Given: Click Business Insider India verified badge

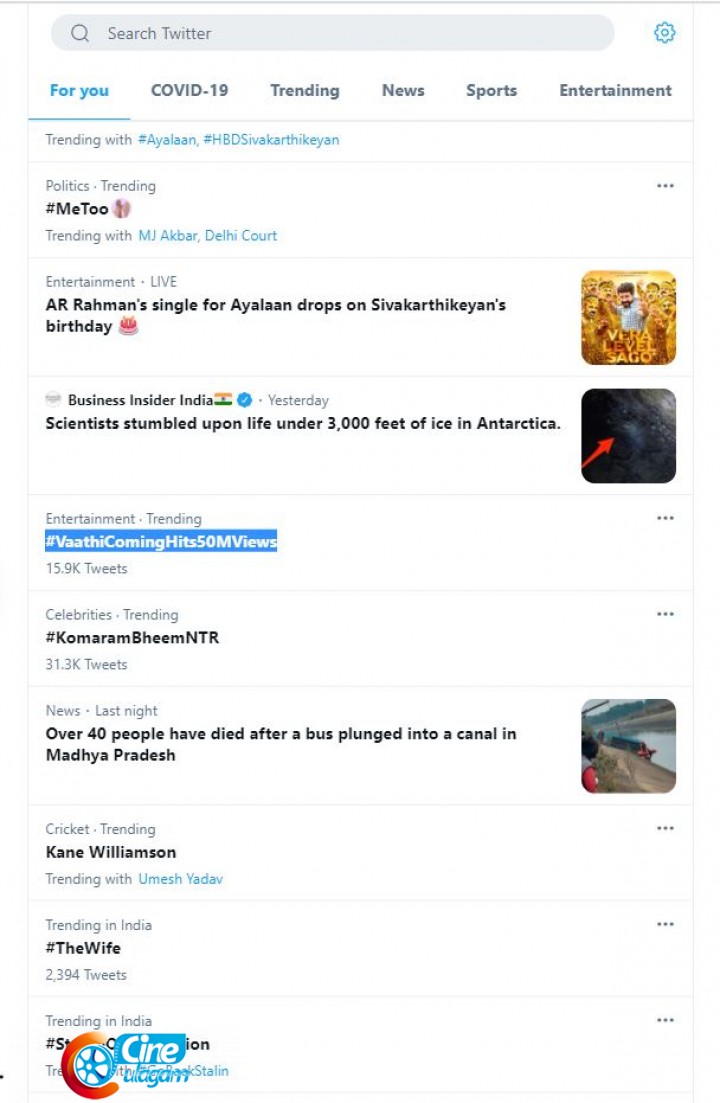Looking at the screenshot, I should [x=245, y=400].
